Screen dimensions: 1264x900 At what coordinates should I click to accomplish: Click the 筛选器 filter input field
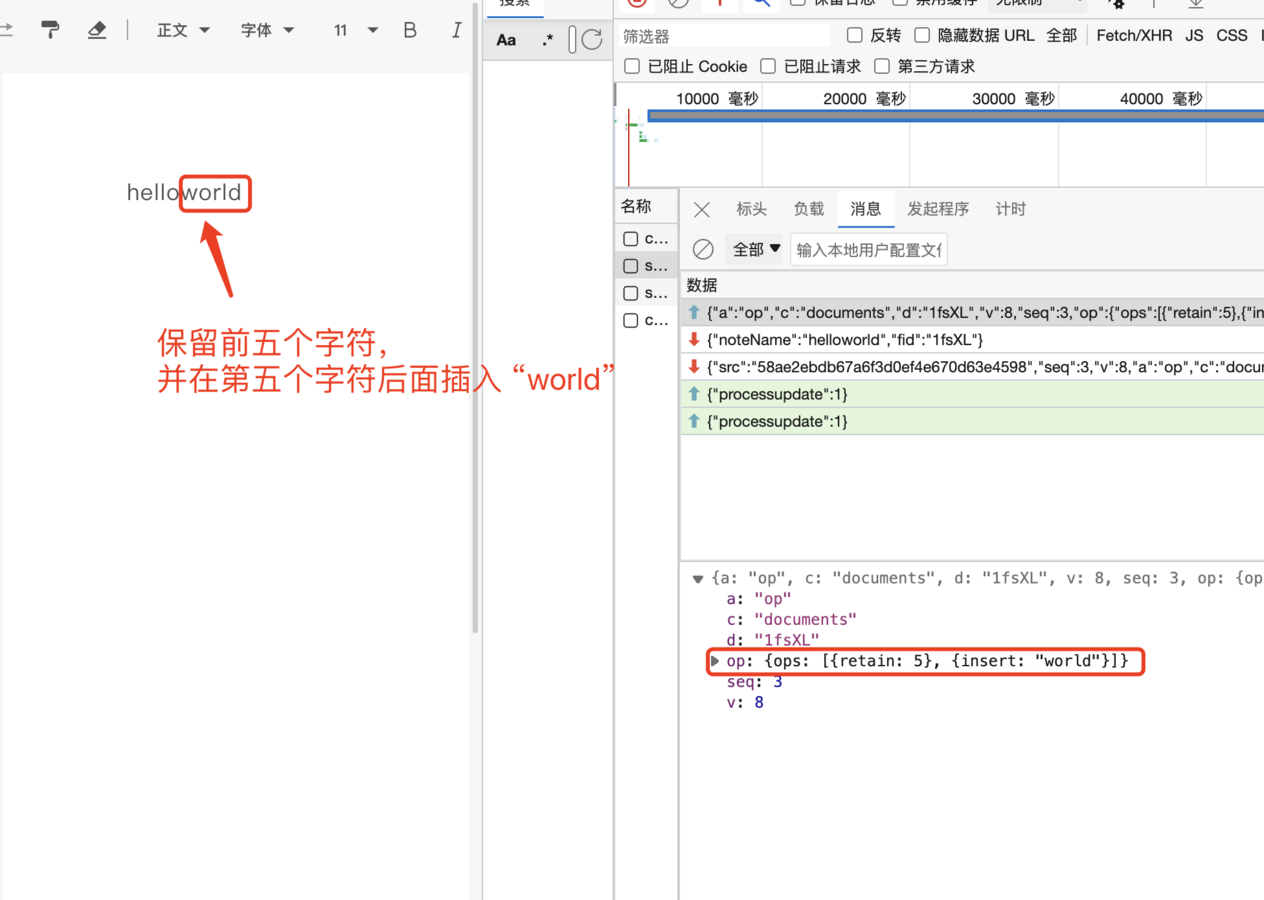pyautogui.click(x=724, y=36)
